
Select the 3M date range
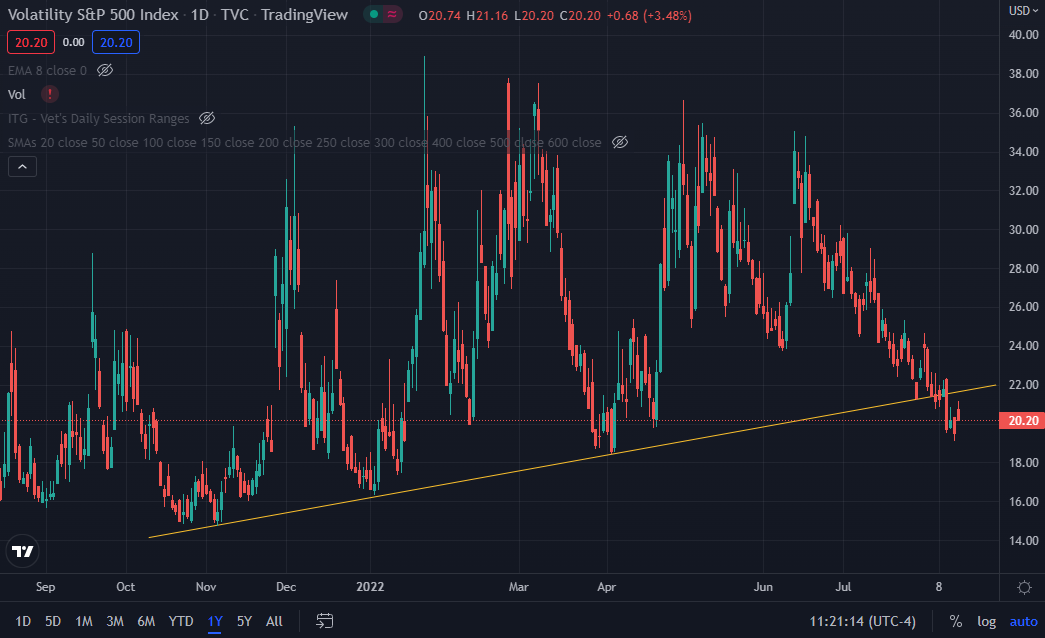tap(115, 621)
